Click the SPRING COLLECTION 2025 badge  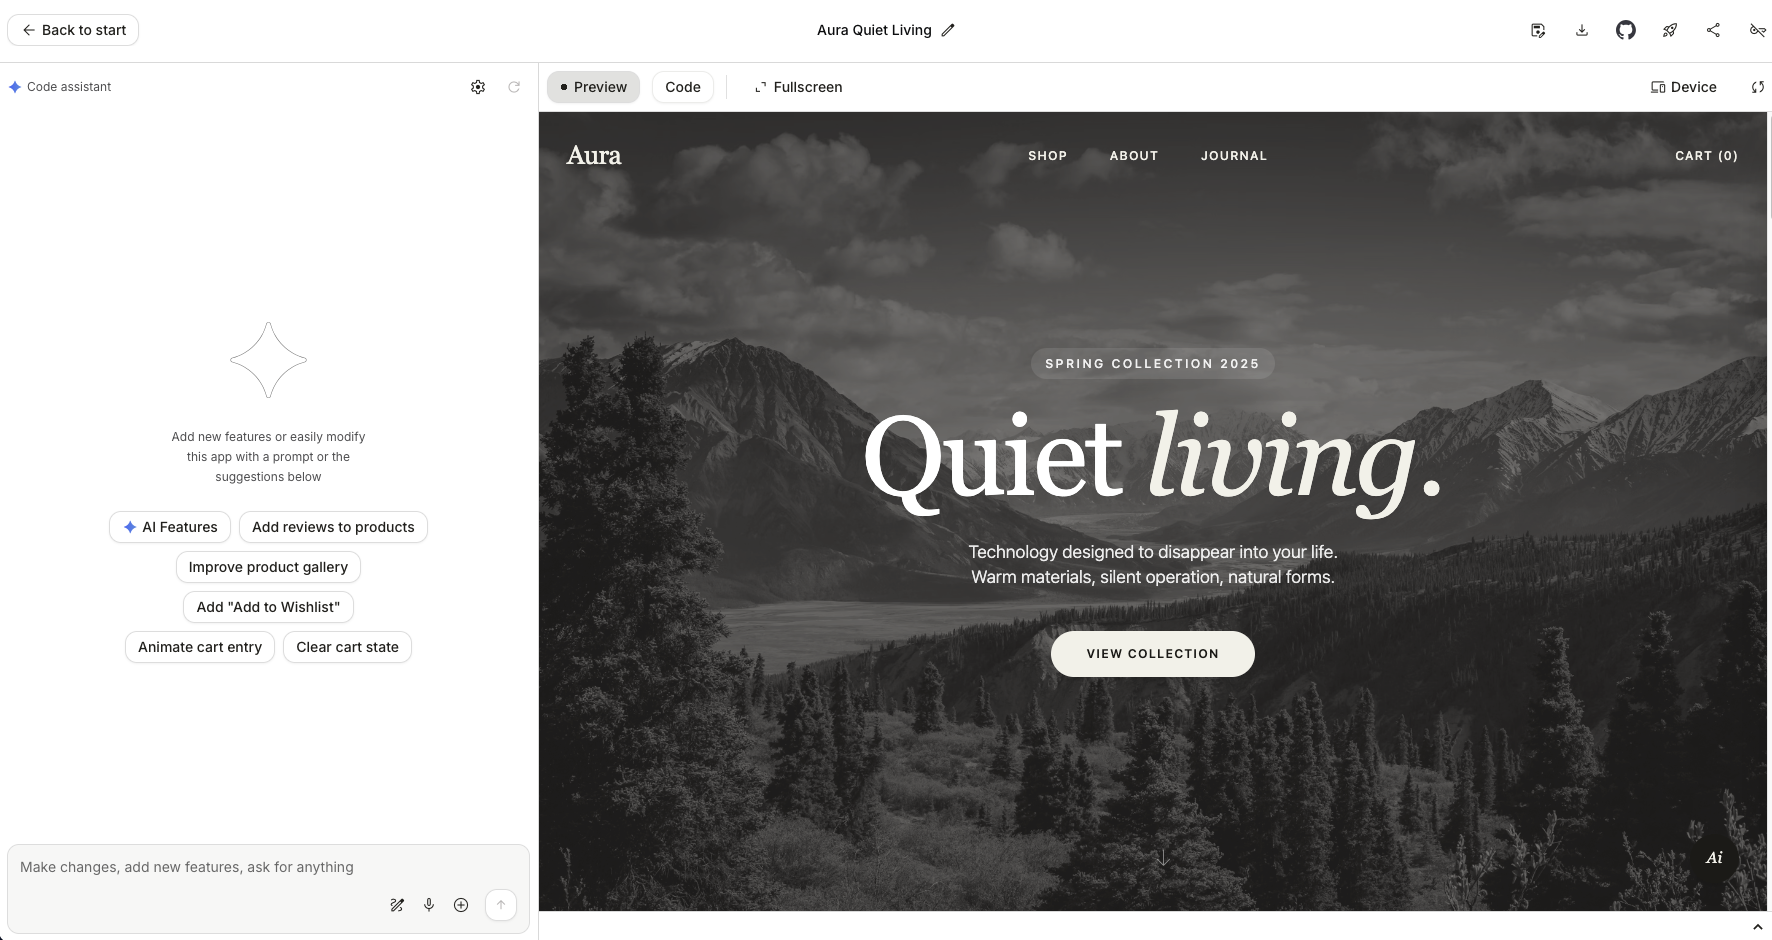tap(1153, 364)
